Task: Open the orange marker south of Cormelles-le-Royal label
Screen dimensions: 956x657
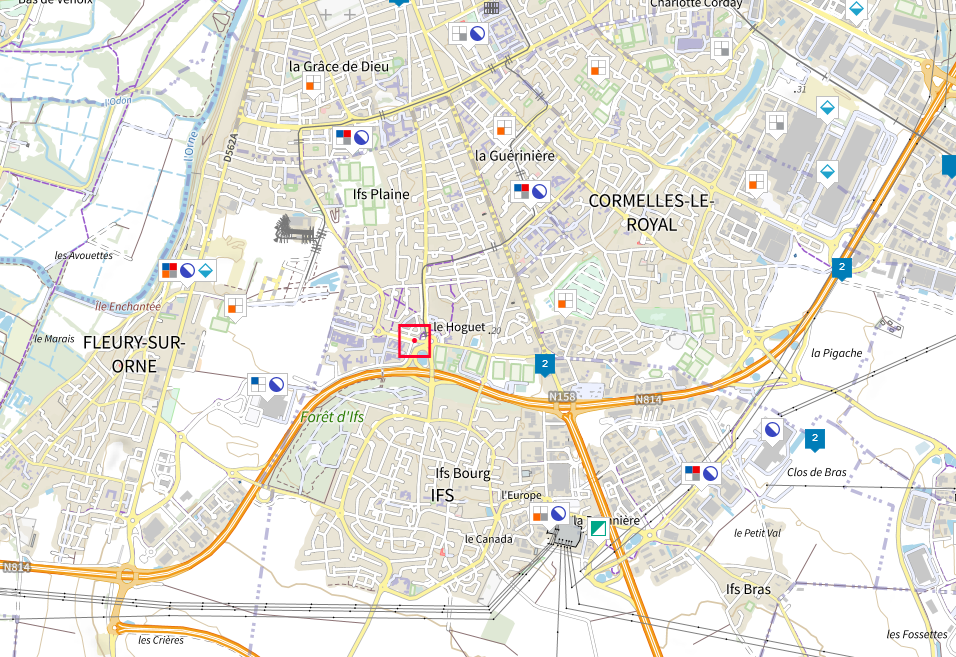Action: [565, 299]
